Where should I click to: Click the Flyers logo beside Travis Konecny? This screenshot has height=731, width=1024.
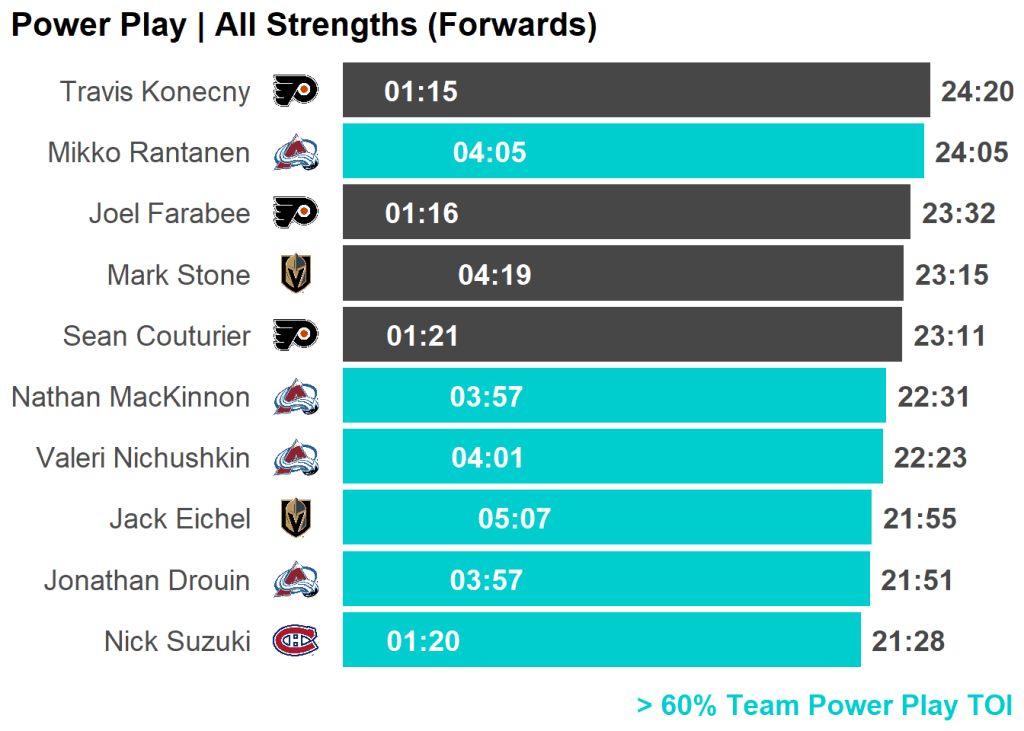click(295, 91)
